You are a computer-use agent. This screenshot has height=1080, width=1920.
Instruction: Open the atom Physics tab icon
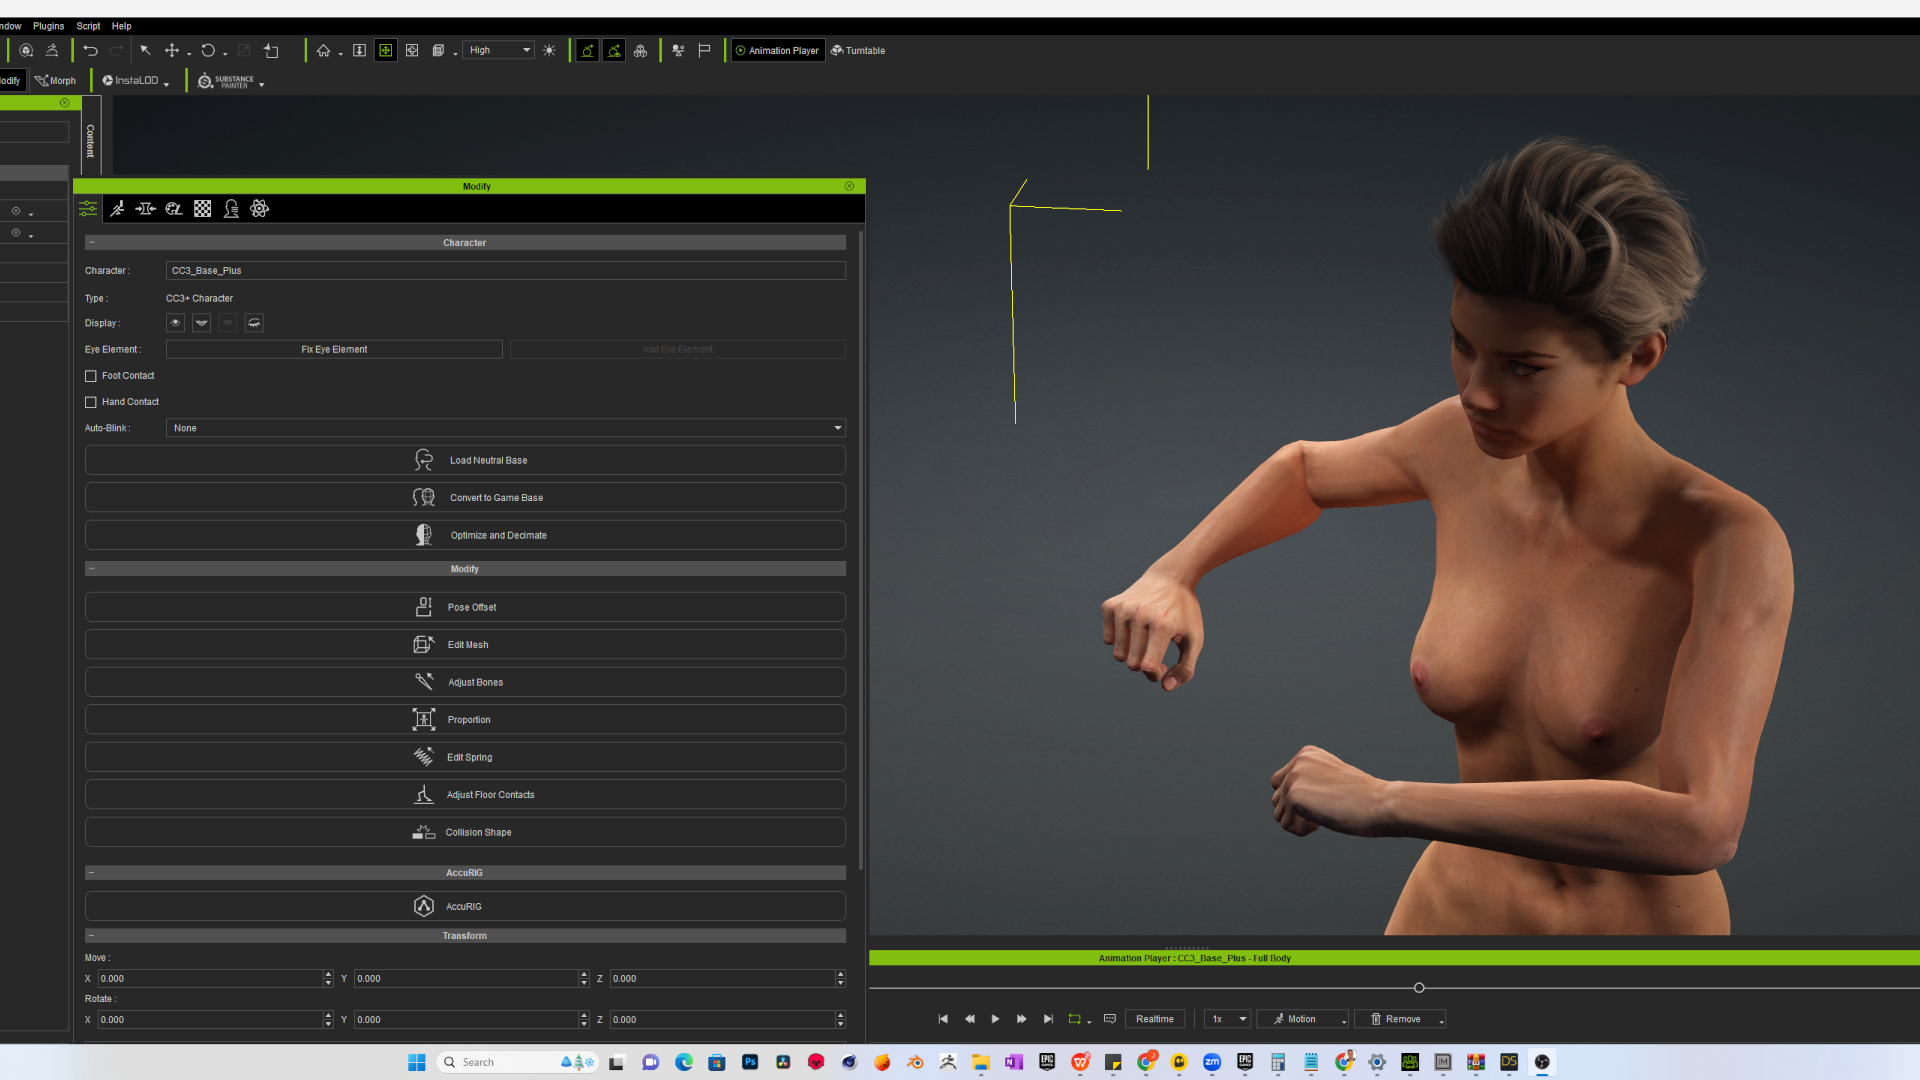(260, 209)
